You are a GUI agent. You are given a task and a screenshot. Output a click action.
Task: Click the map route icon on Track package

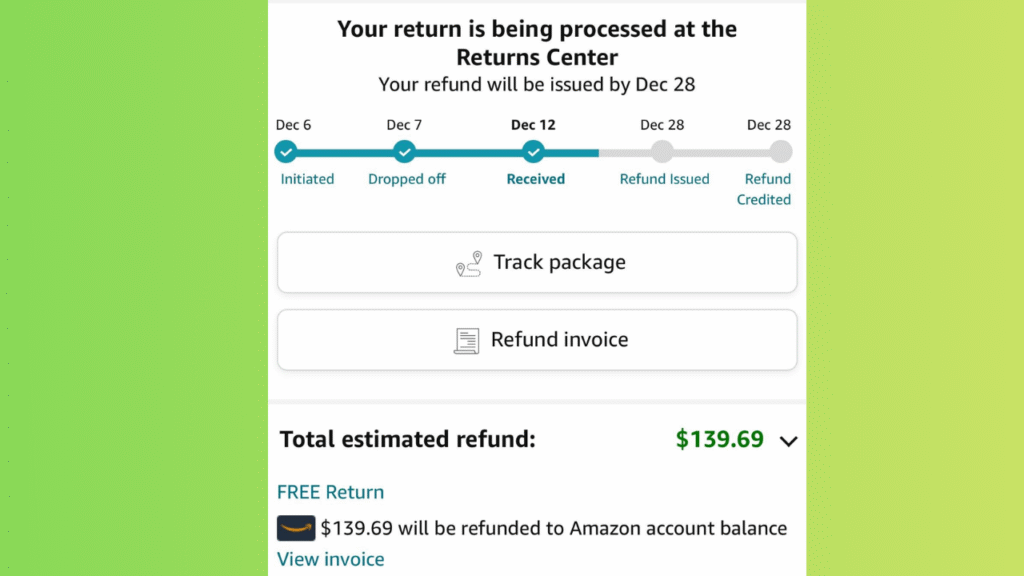(468, 263)
